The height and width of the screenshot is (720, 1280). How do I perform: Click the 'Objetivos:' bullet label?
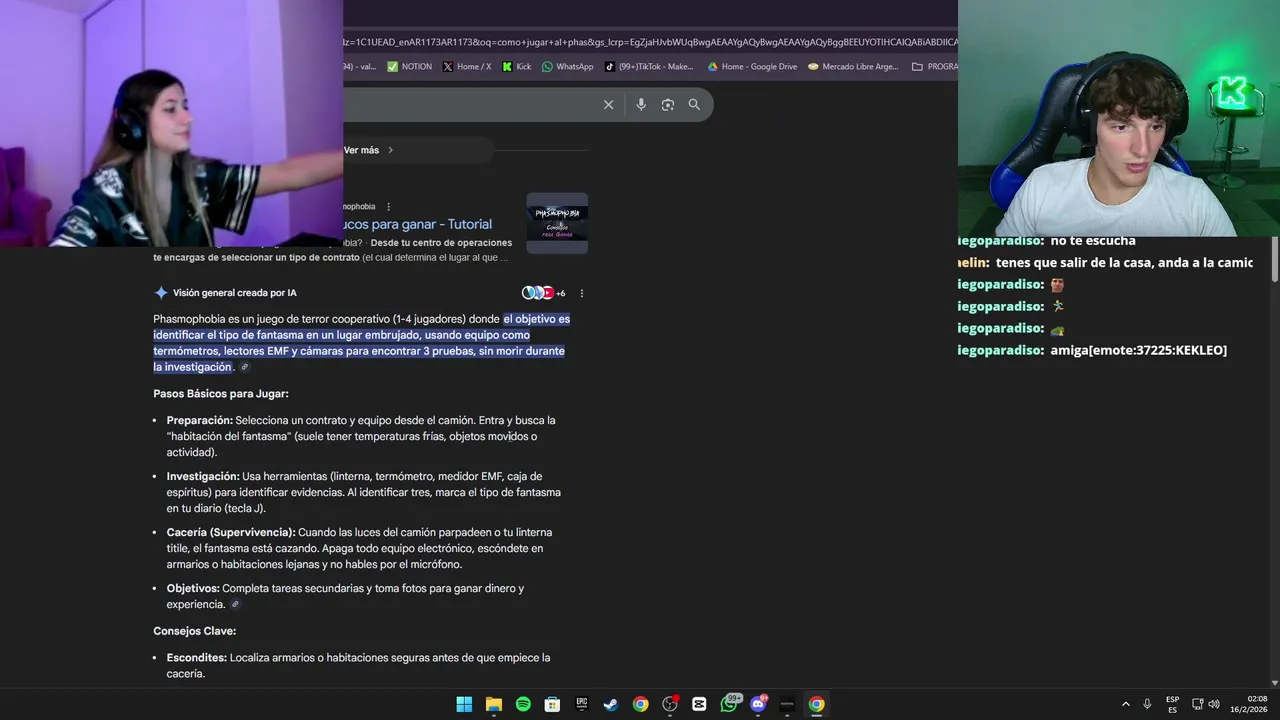193,588
